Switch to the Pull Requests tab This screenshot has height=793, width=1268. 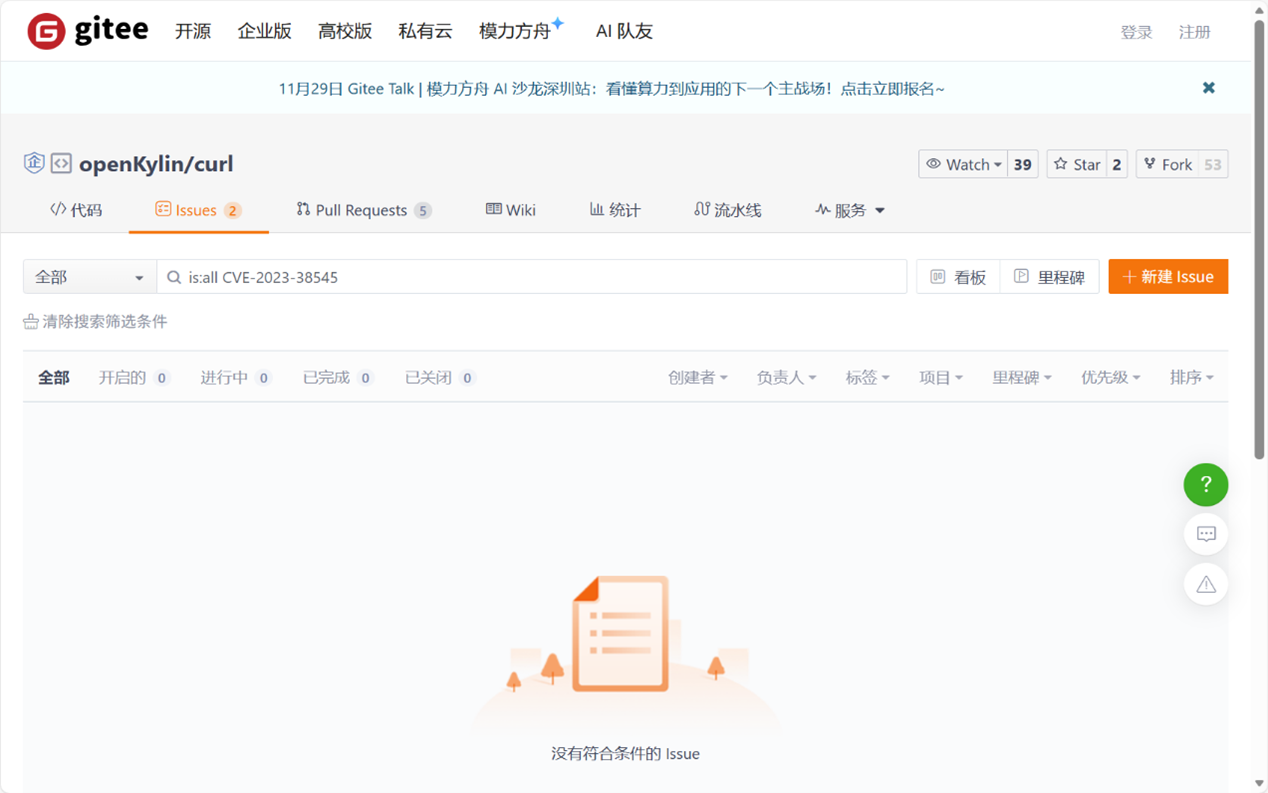click(363, 210)
